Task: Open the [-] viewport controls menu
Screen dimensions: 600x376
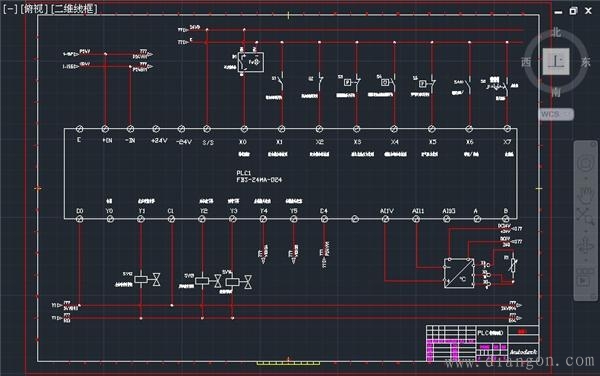Action: click(10, 8)
